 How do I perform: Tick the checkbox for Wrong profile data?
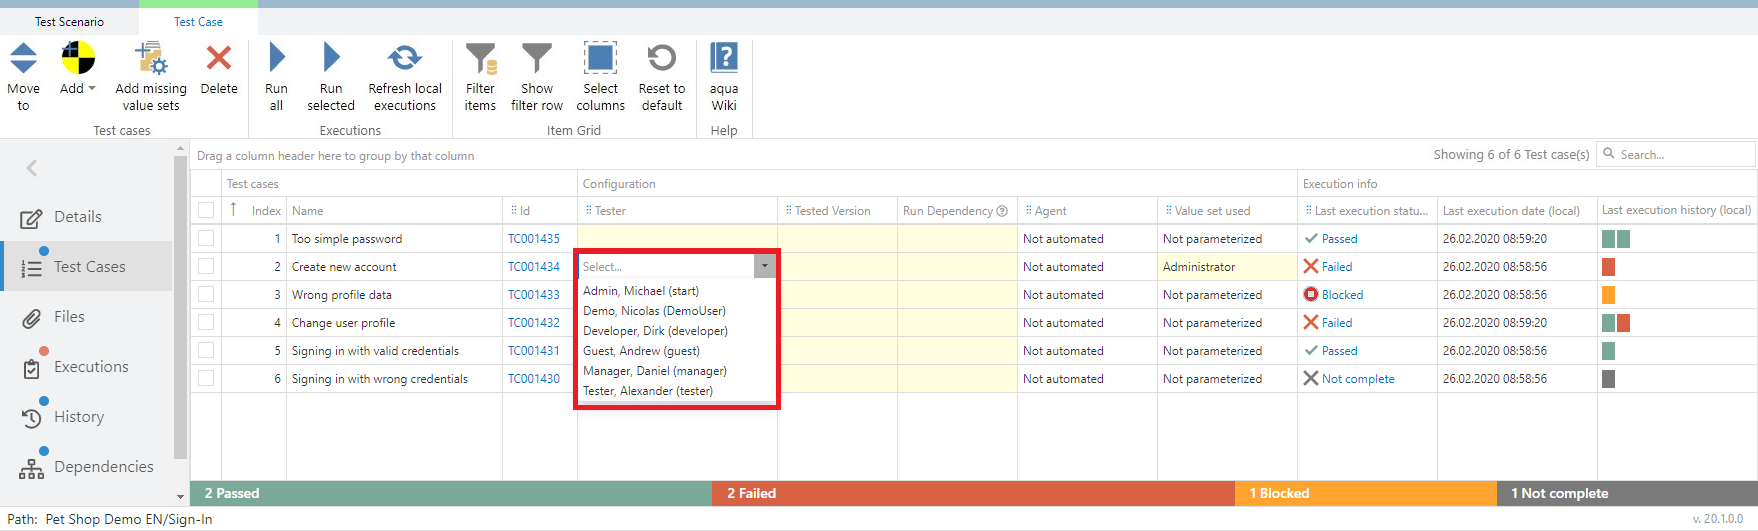206,294
